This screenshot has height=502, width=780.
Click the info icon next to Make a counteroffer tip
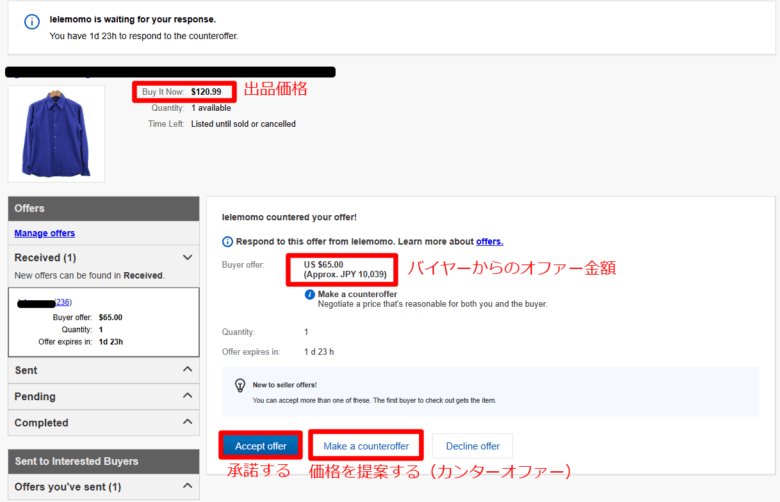(310, 295)
